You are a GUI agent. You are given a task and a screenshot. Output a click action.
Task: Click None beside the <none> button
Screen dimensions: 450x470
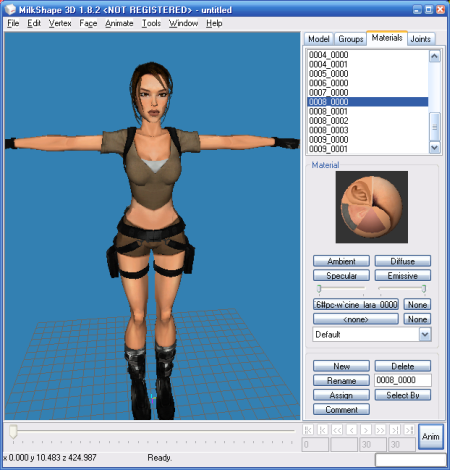point(417,319)
